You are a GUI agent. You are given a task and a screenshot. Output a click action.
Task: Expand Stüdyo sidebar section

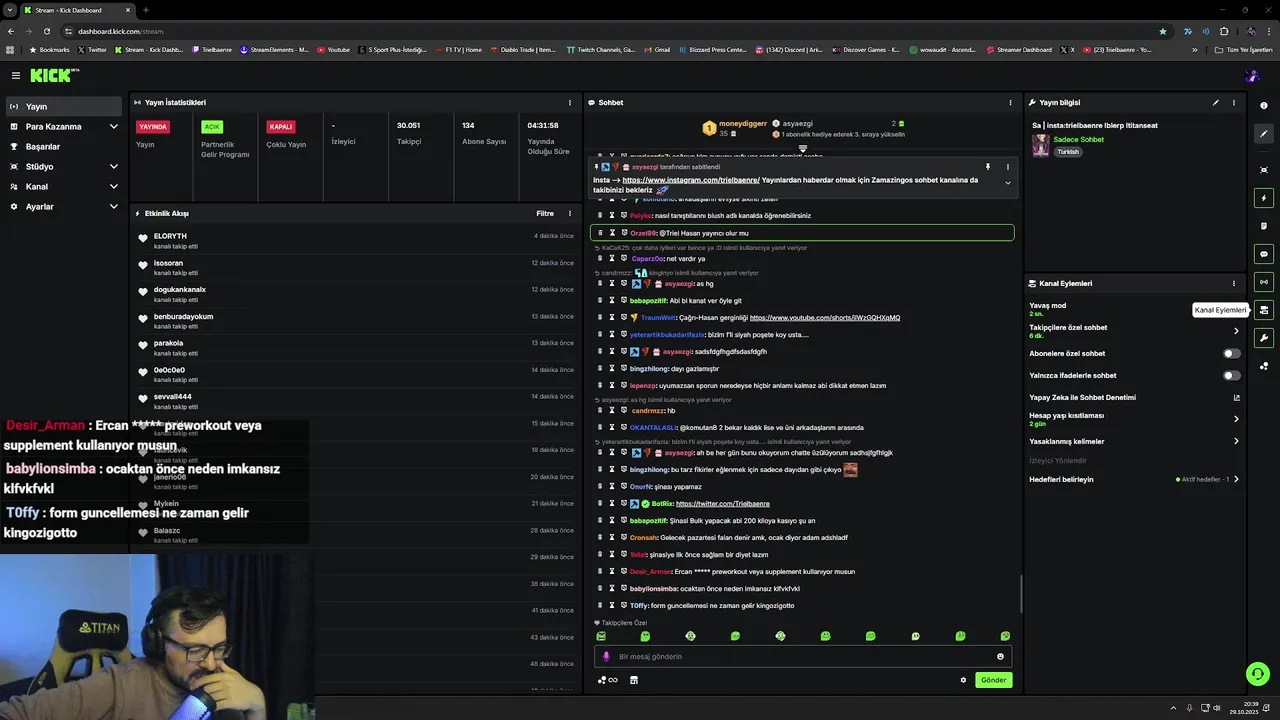[x=64, y=167]
